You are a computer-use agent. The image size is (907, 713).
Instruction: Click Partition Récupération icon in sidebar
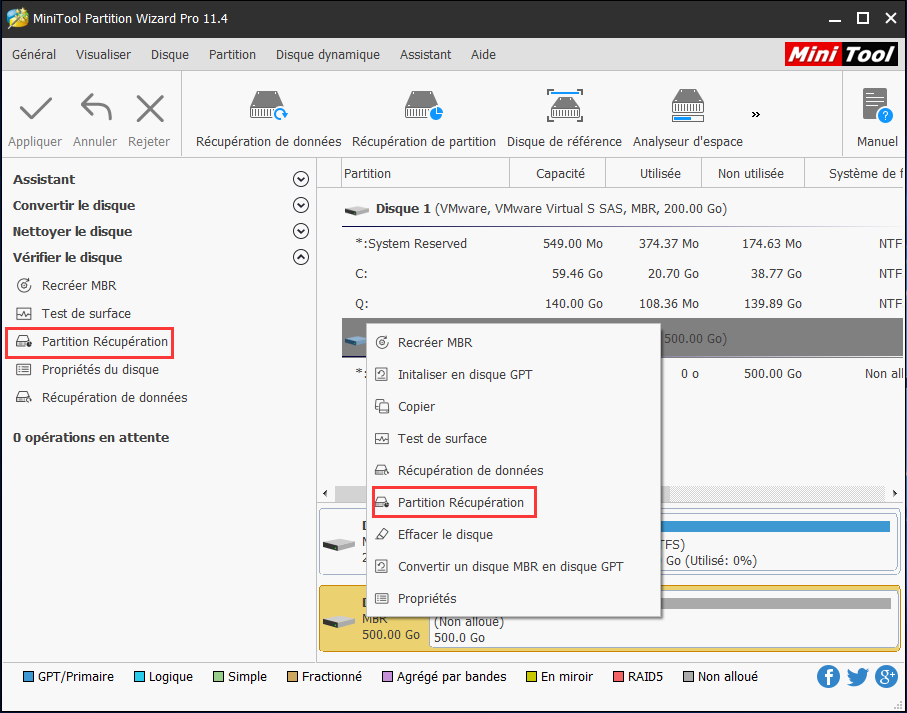tap(24, 341)
